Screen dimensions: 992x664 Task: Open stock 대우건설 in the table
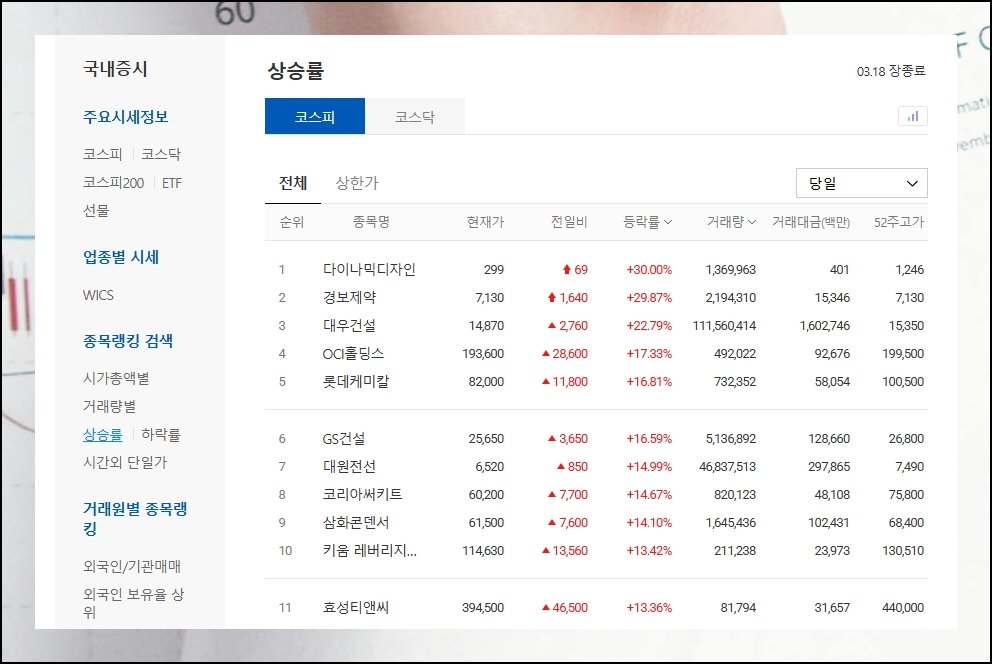click(x=349, y=326)
